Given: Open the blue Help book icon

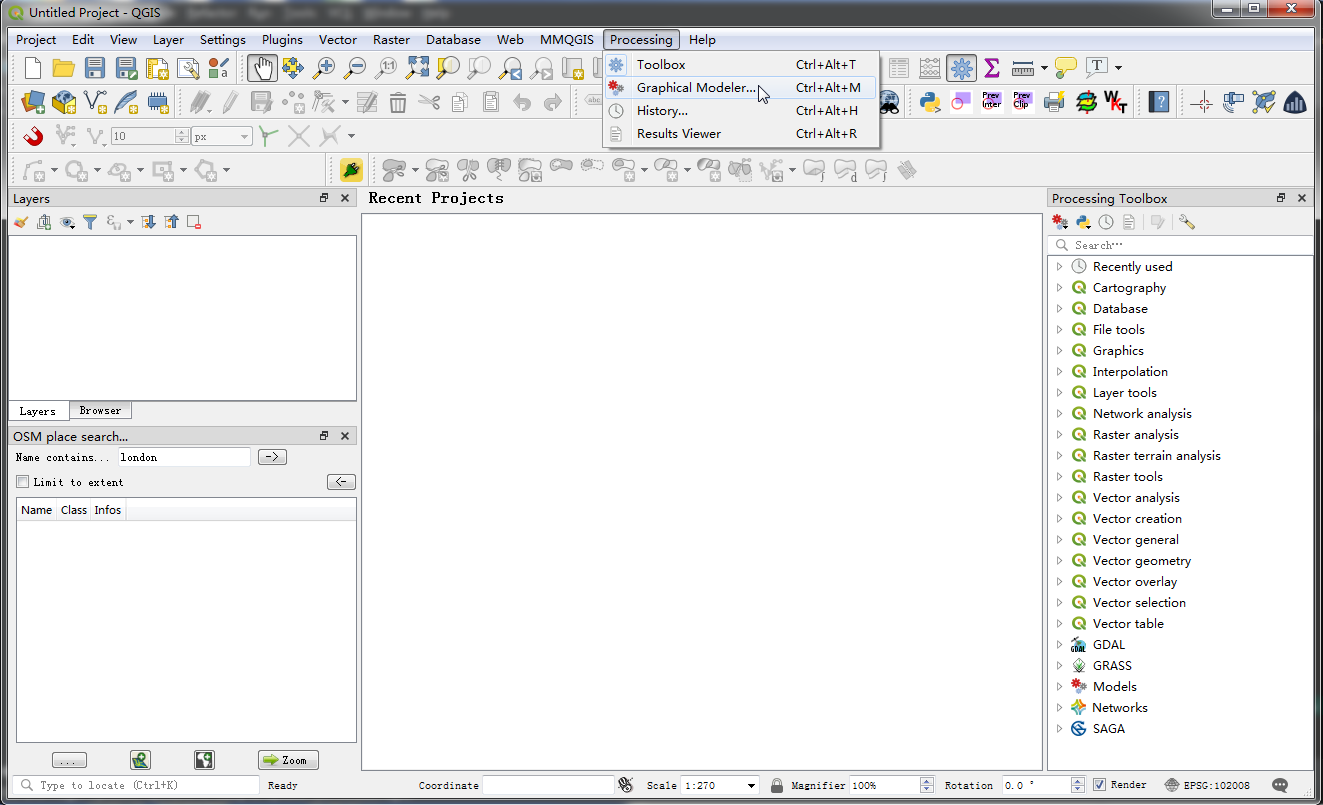Looking at the screenshot, I should pos(1159,101).
